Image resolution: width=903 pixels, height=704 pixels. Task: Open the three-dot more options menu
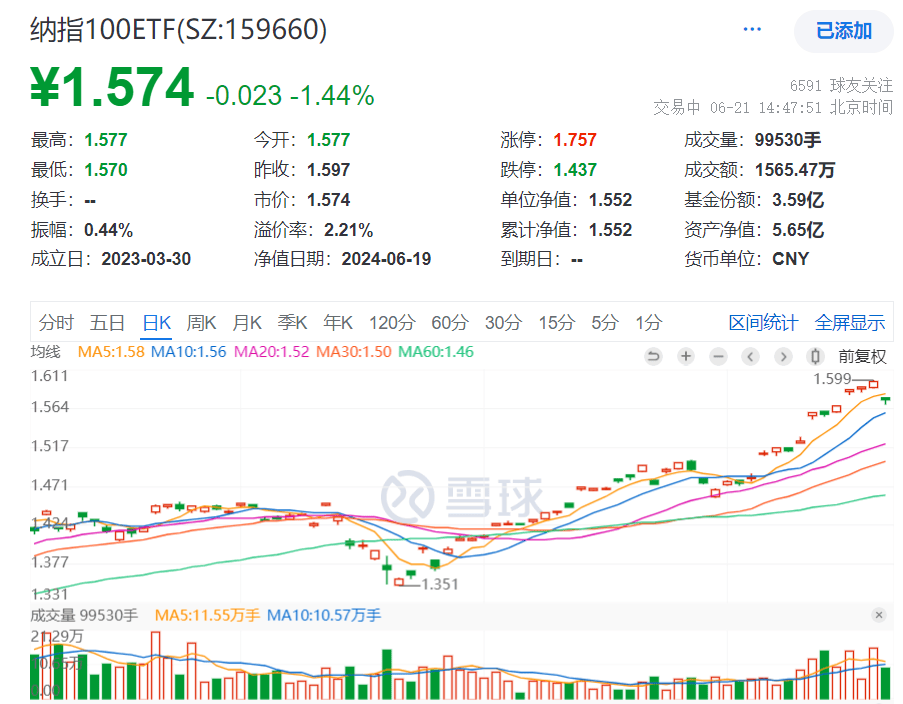tap(752, 29)
